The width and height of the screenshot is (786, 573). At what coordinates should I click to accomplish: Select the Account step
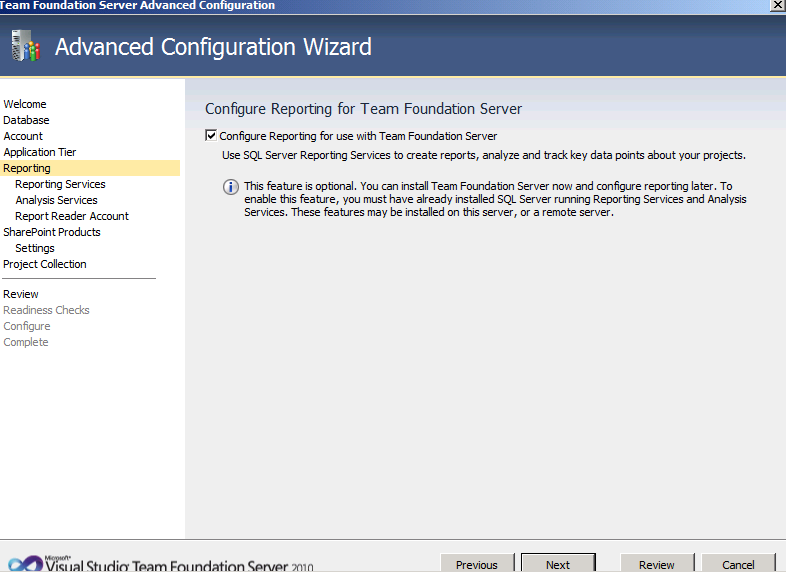click(x=23, y=136)
